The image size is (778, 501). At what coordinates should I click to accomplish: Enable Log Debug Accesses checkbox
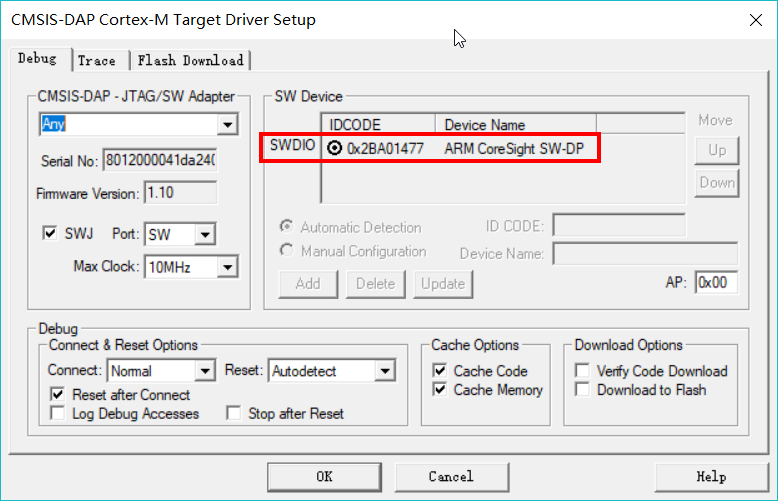pyautogui.click(x=58, y=413)
